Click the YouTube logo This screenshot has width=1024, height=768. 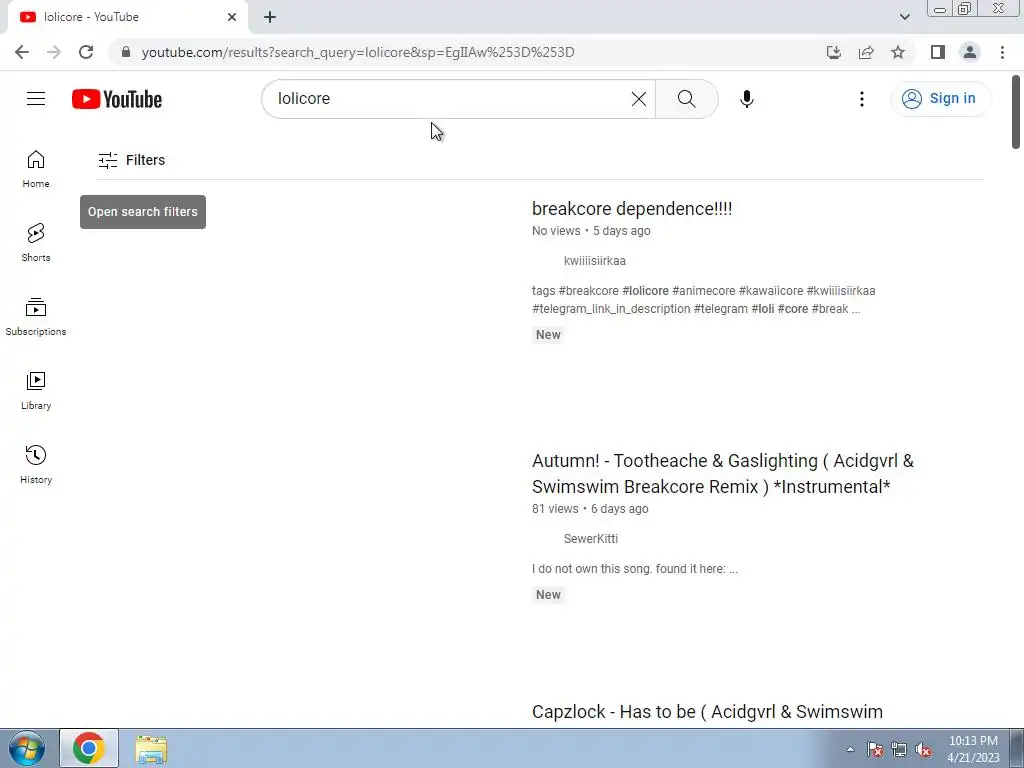click(x=117, y=99)
